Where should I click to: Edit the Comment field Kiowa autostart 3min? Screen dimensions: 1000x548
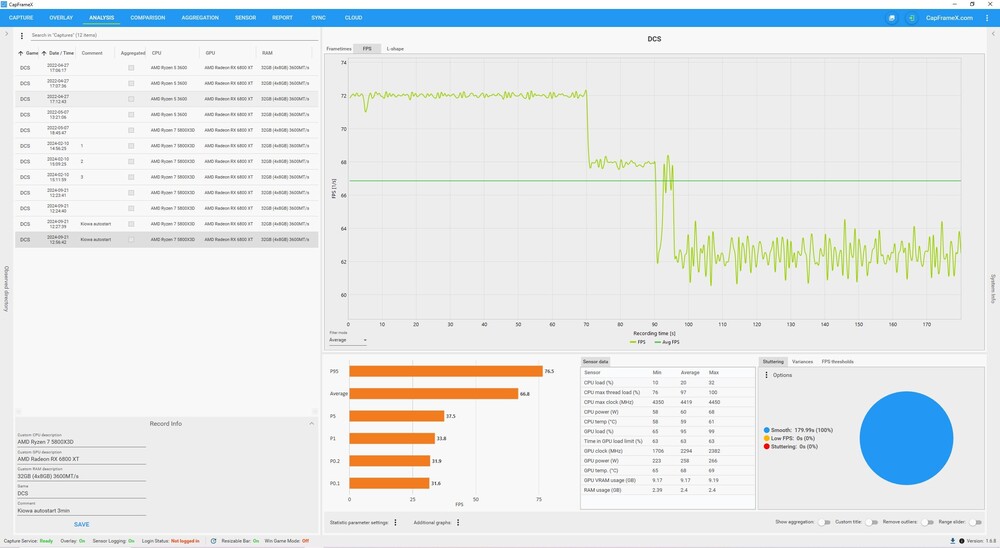click(81, 510)
